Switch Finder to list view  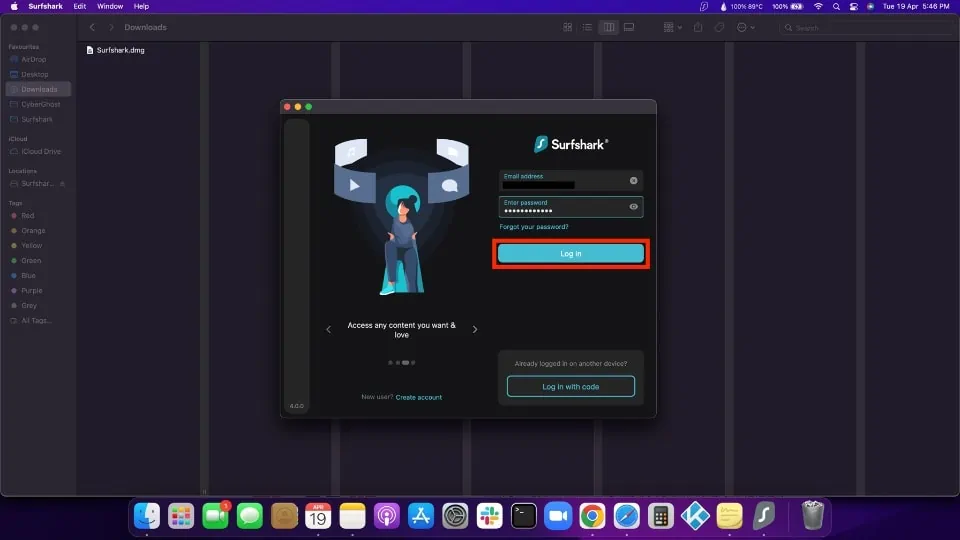[587, 28]
